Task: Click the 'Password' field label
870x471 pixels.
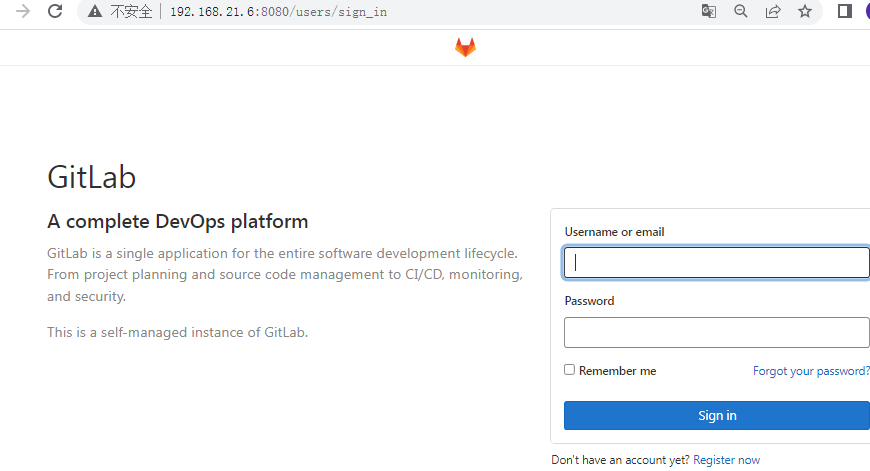Action: click(589, 301)
